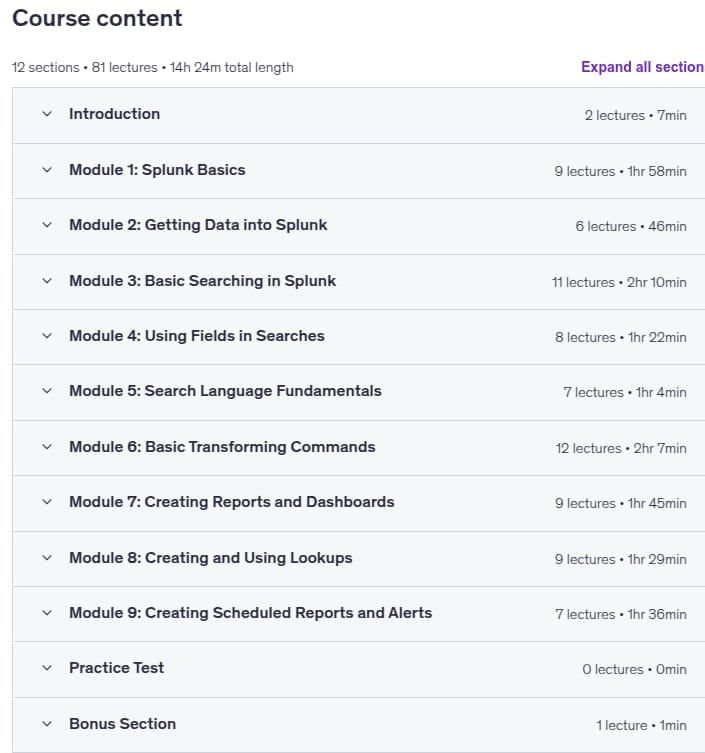
Task: Click chevron next to Module 7
Action: tap(47, 502)
